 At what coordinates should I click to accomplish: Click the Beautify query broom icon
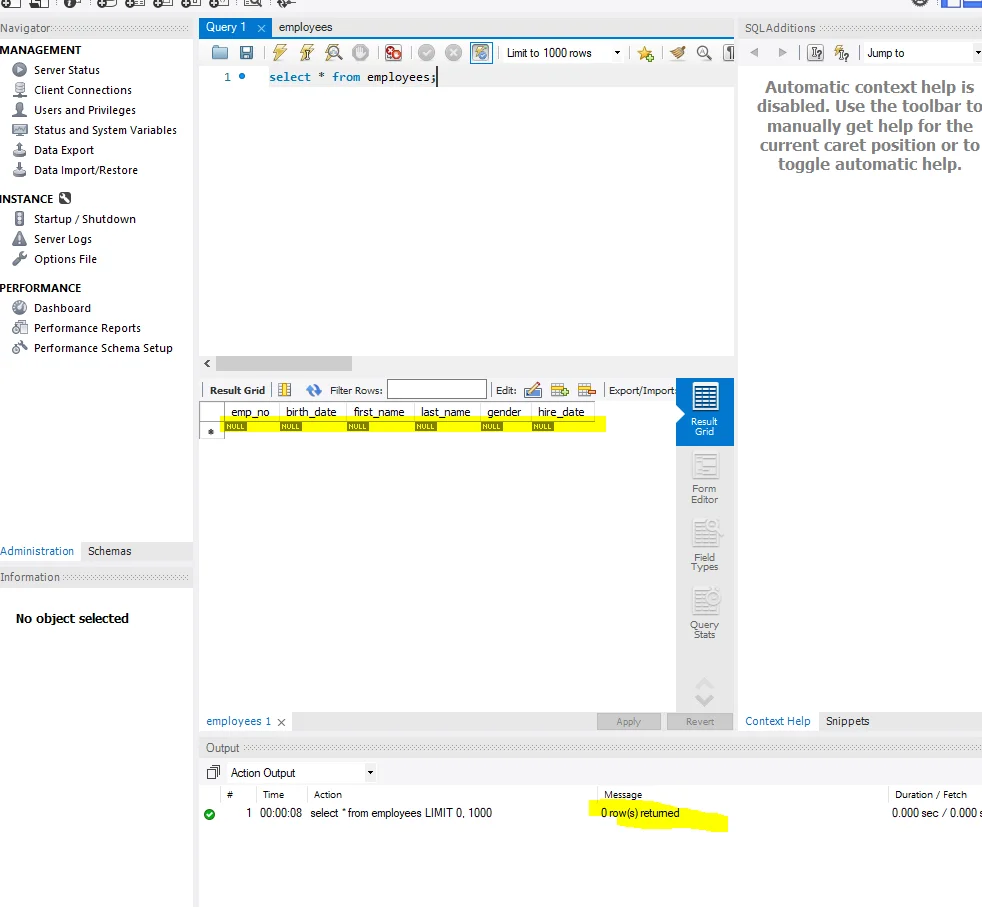click(x=677, y=53)
